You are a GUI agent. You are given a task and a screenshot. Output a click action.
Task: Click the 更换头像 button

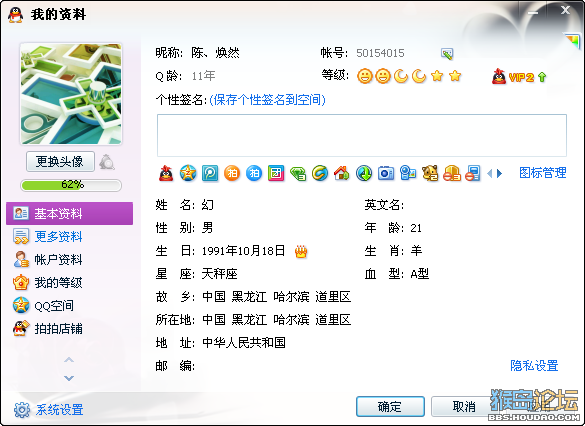[x=60, y=162]
